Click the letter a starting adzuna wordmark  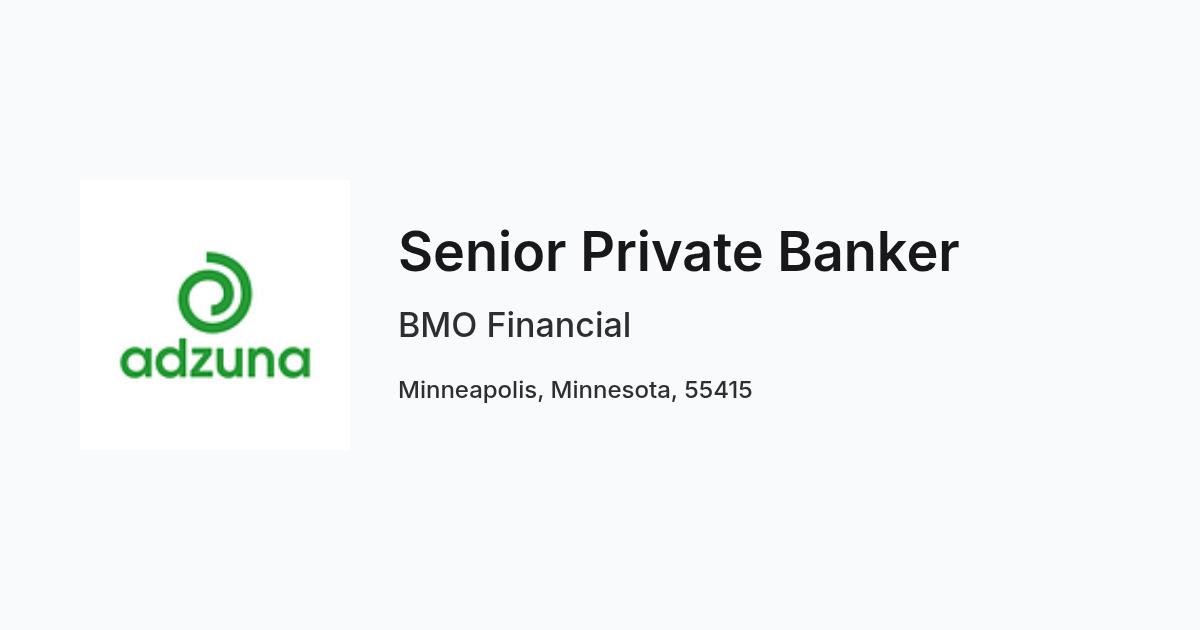[x=136, y=362]
